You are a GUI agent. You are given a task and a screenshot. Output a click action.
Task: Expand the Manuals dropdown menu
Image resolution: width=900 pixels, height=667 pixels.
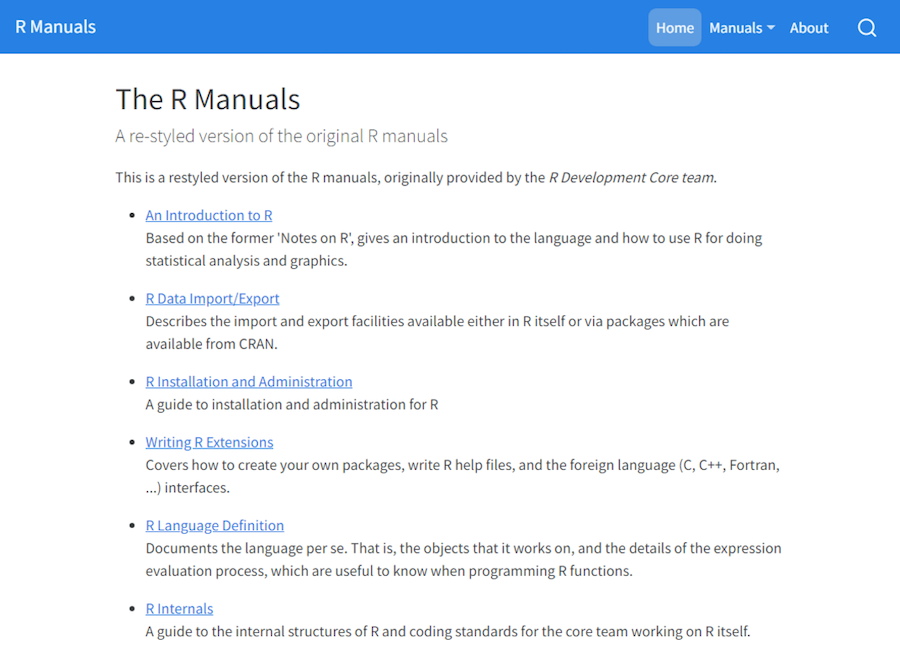click(x=742, y=28)
